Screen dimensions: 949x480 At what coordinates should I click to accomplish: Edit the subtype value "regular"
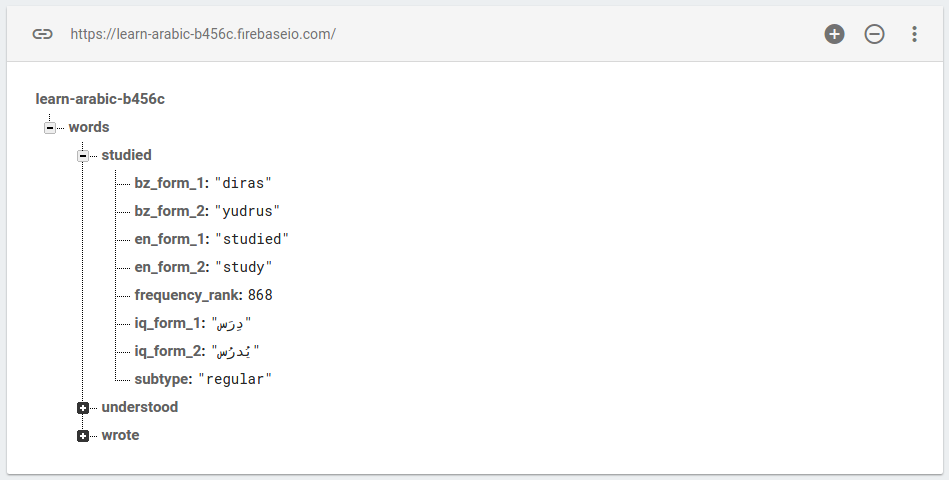click(x=235, y=379)
